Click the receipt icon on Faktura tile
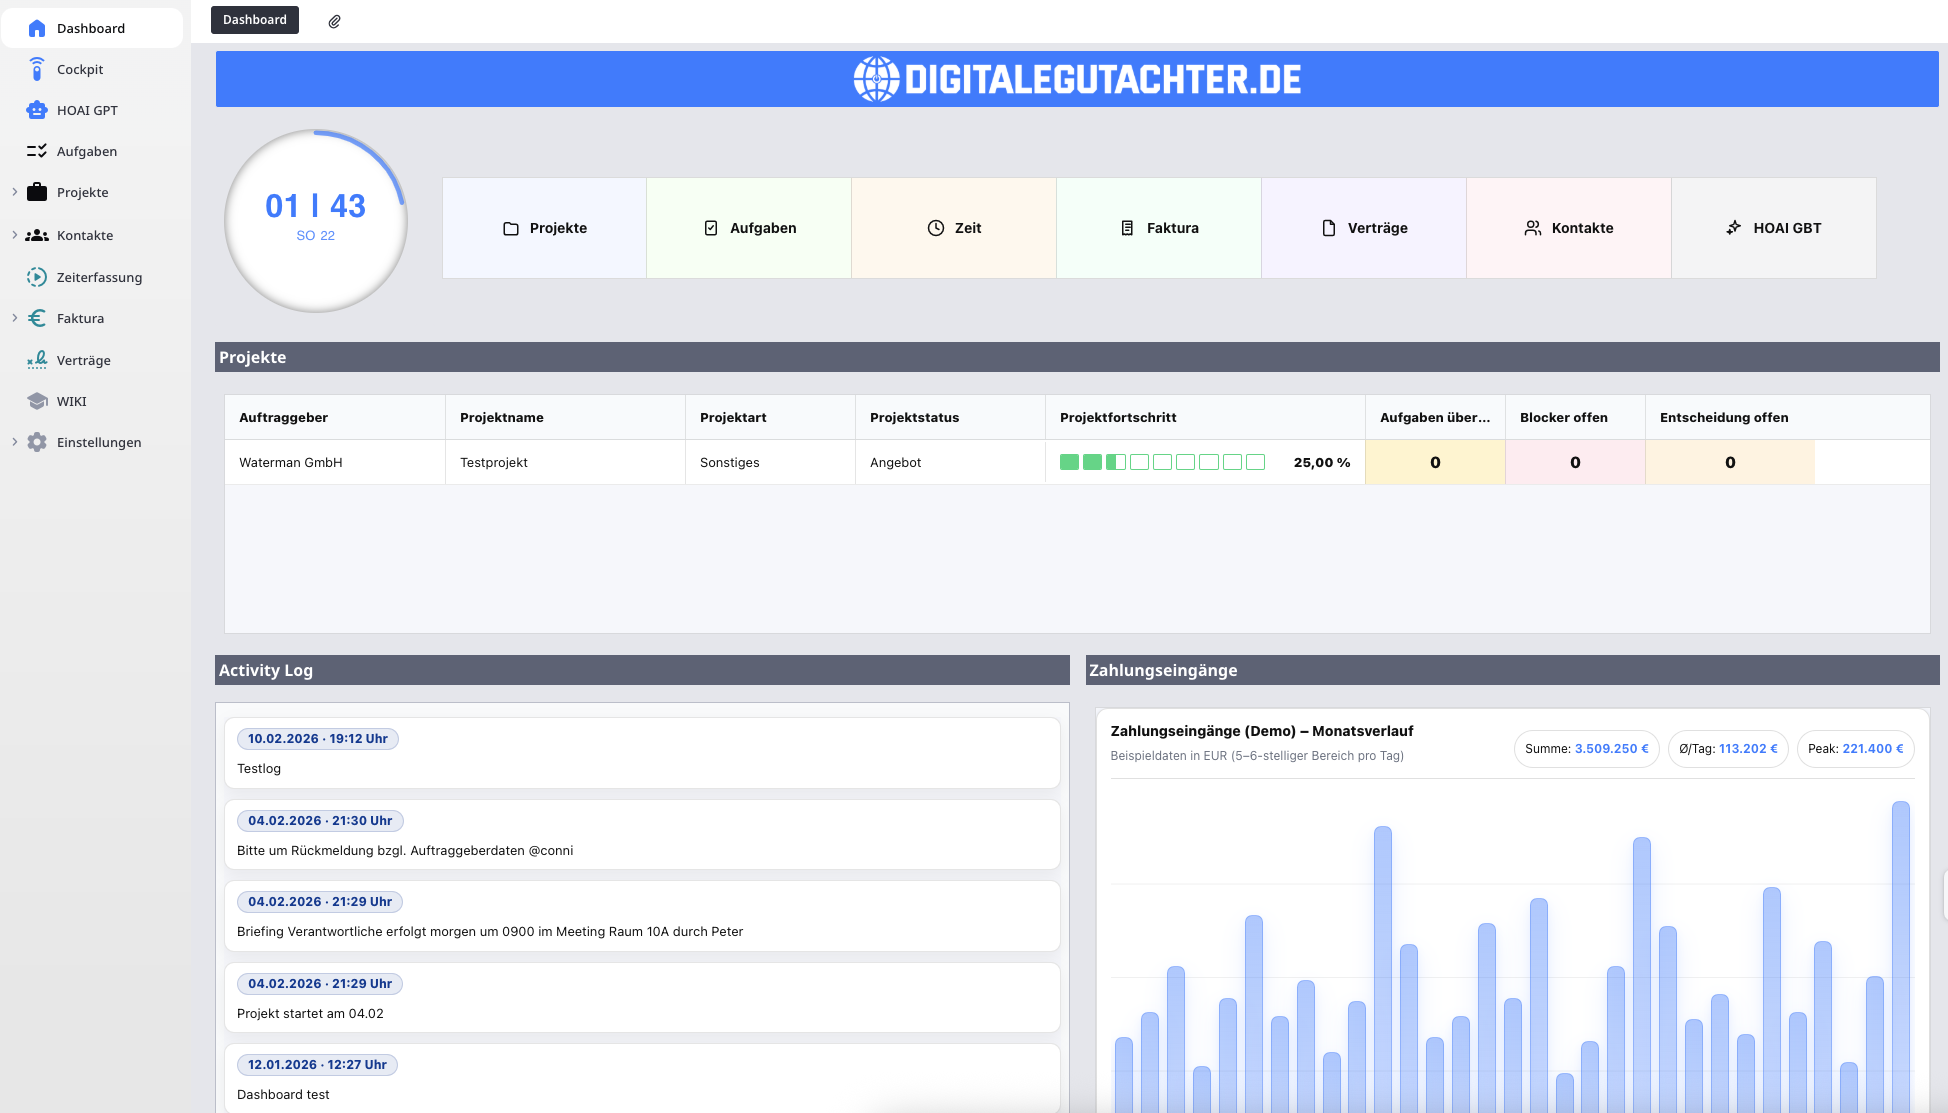Image resolution: width=1948 pixels, height=1113 pixels. 1127,228
